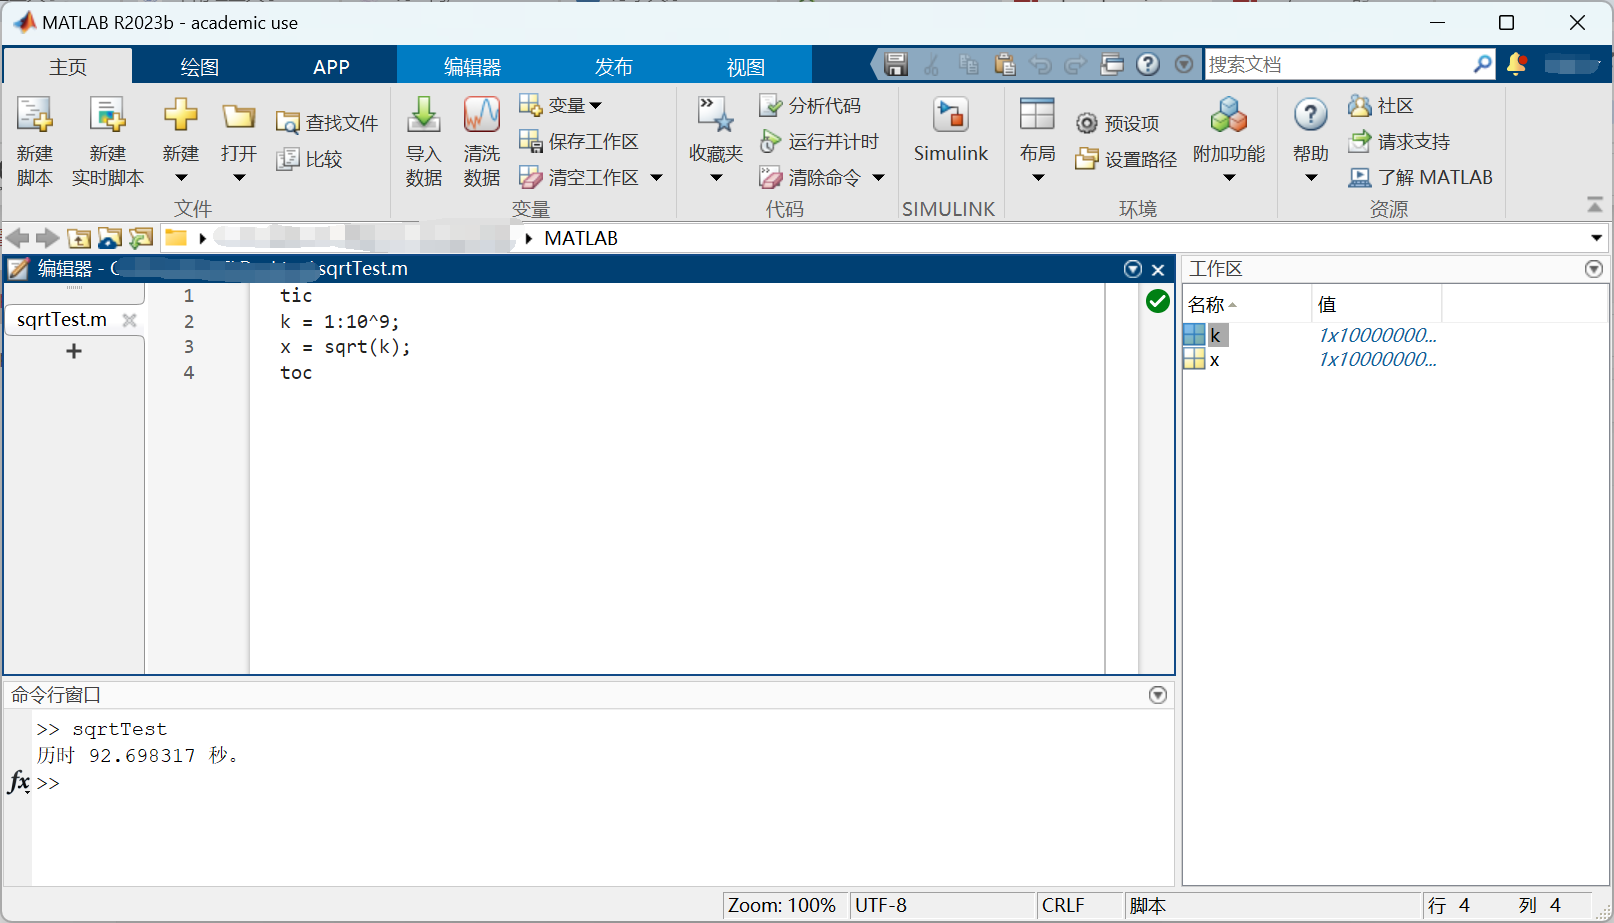Screen dimensions: 1614x923
Task: Click the Value (值) column header
Action: 1376,304
